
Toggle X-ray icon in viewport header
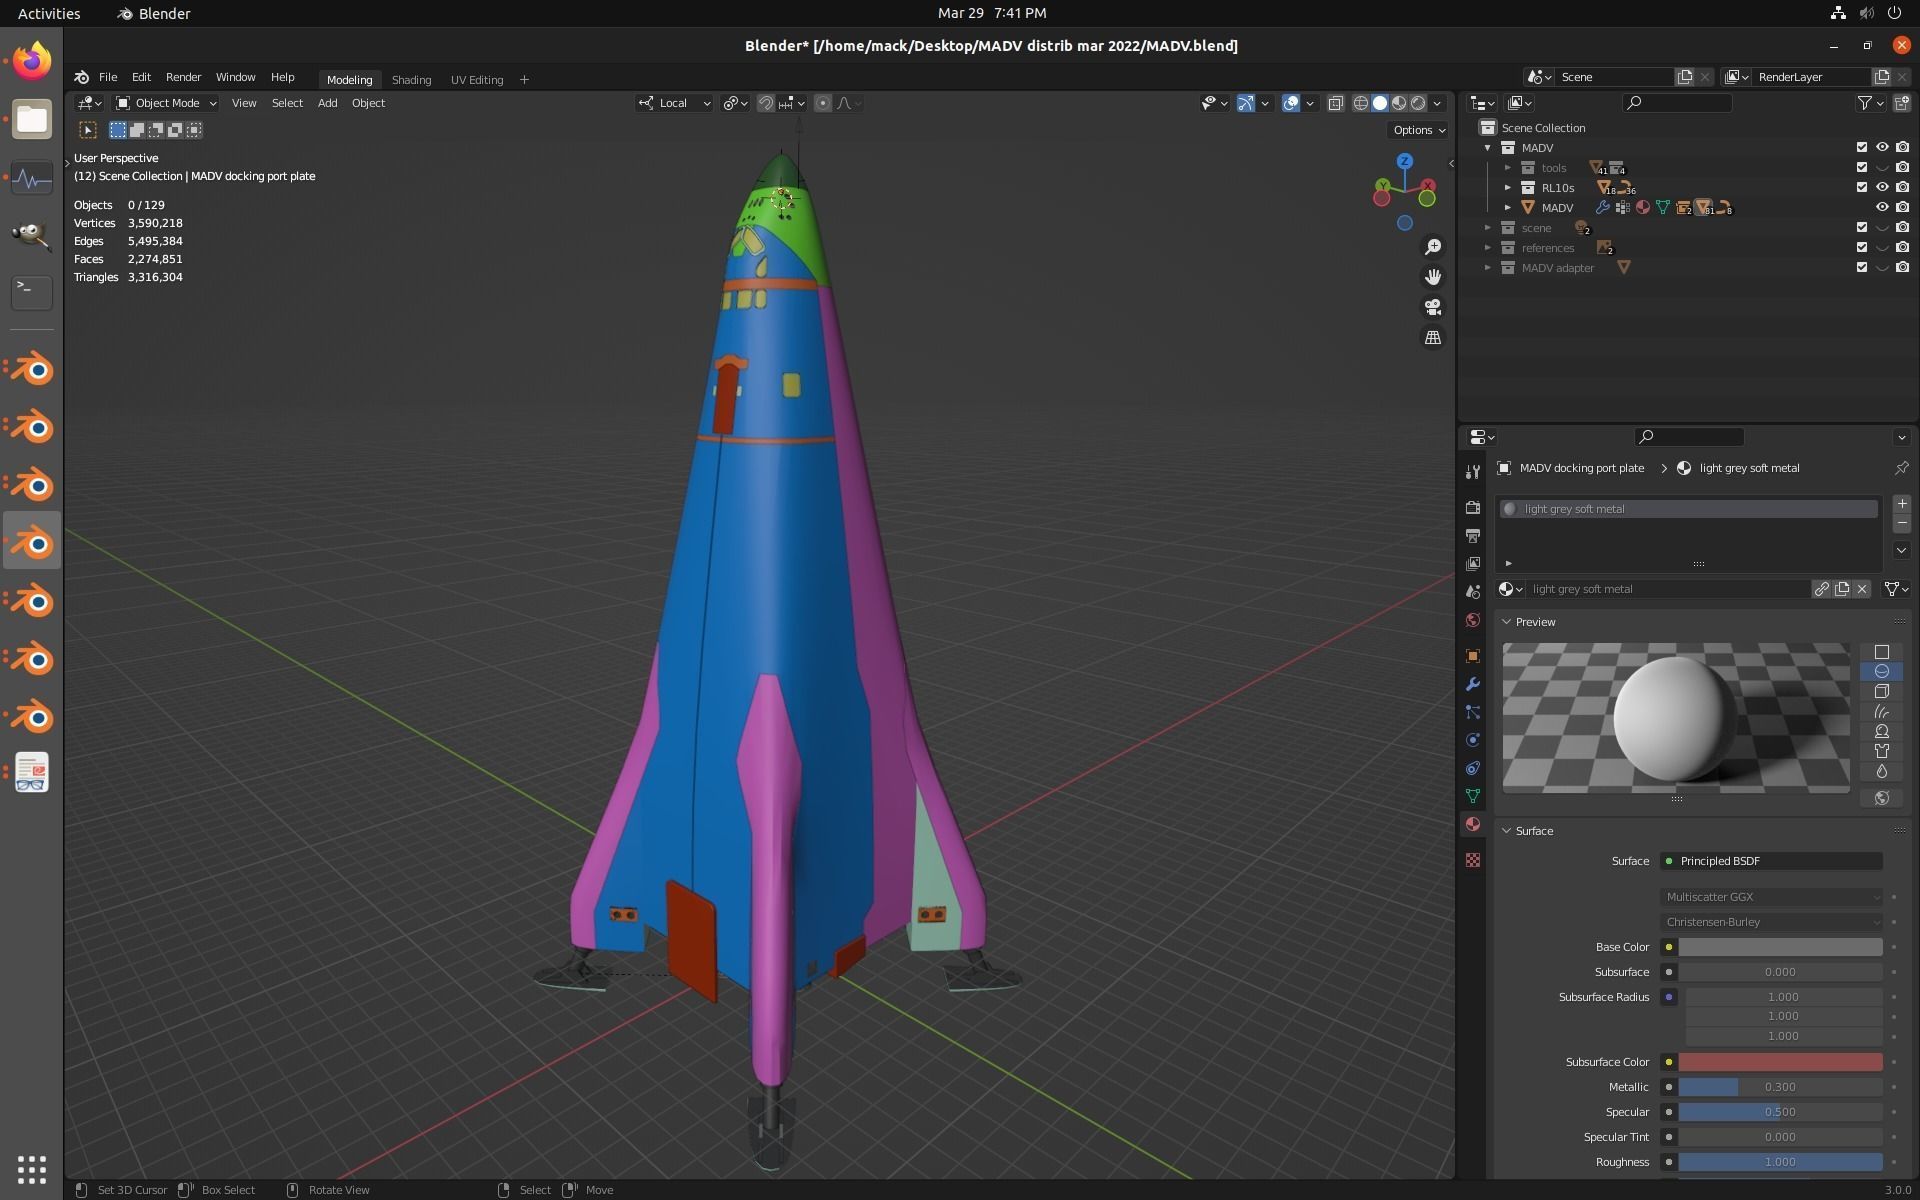[1335, 103]
